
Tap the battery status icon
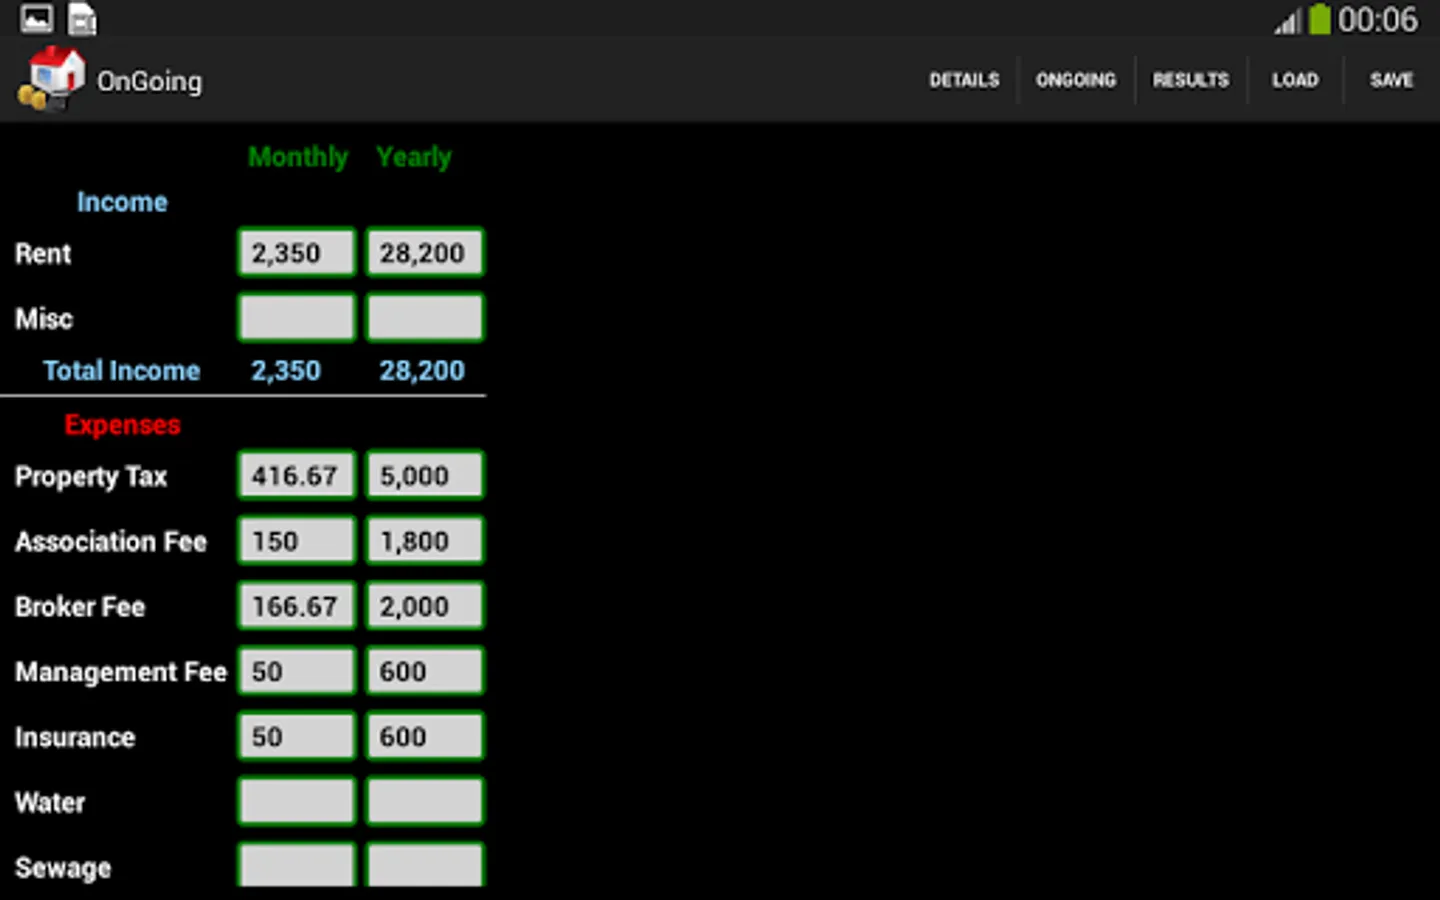tap(1320, 18)
